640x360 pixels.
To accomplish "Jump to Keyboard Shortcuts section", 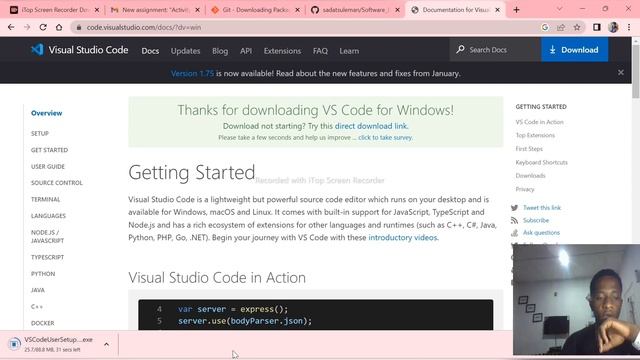I will pos(541,162).
